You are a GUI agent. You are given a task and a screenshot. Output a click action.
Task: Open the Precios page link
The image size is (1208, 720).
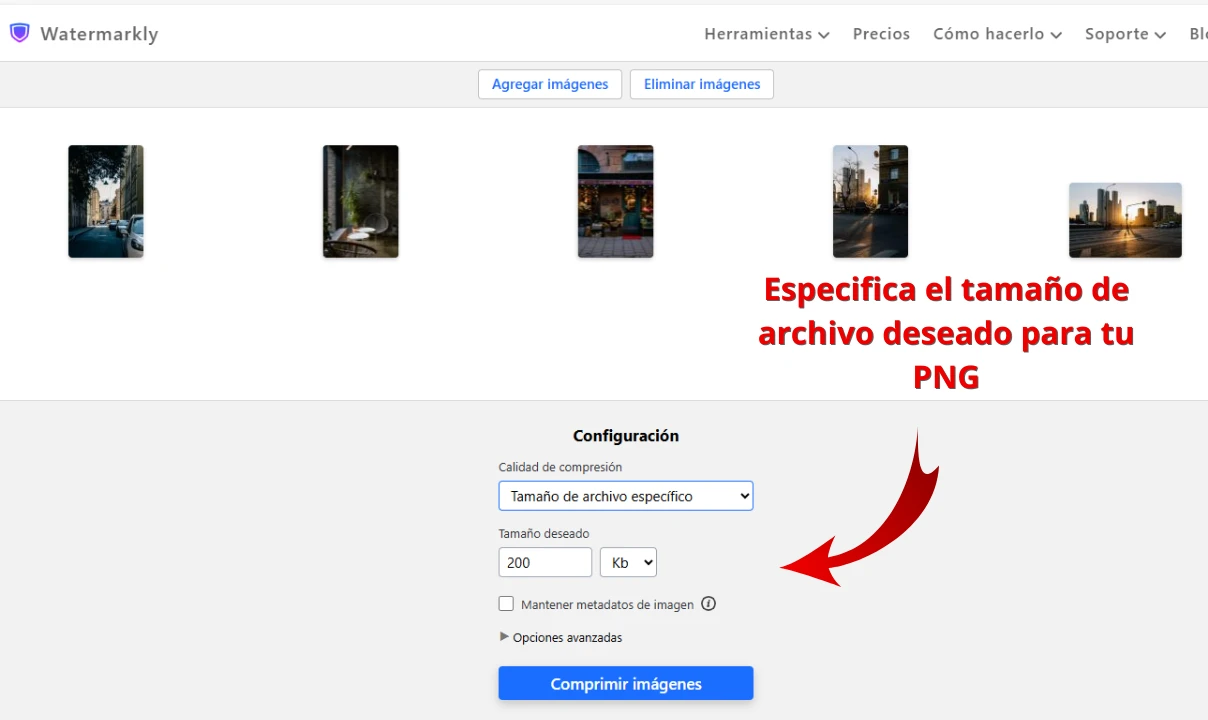[881, 34]
